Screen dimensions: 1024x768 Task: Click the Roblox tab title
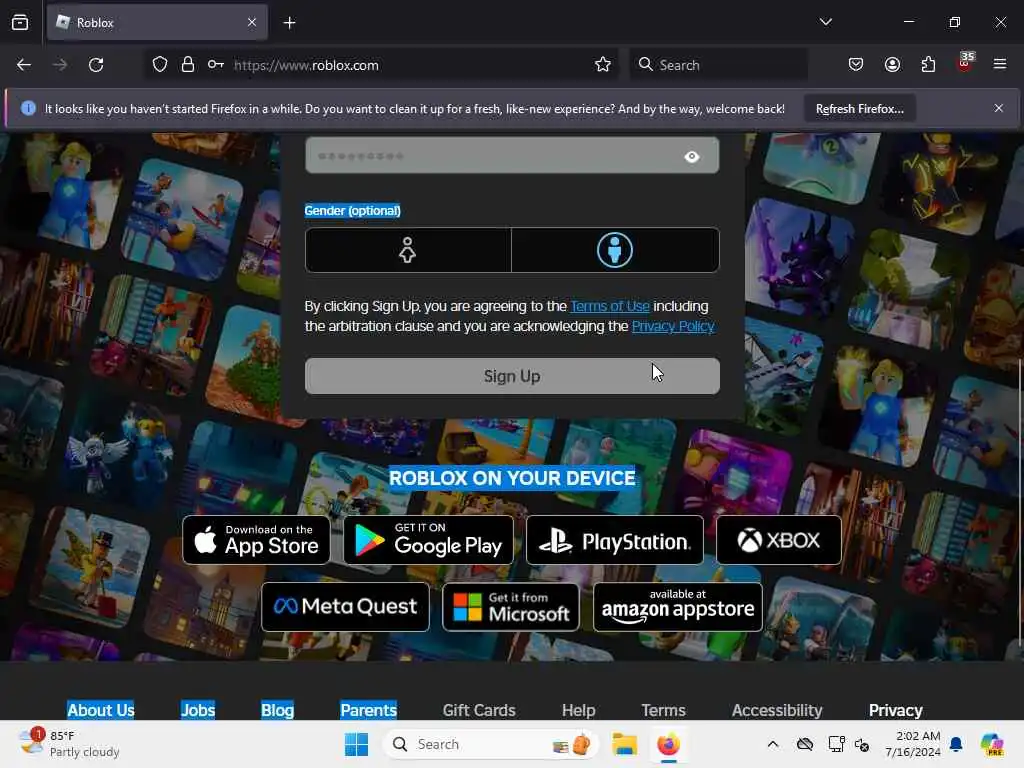pyautogui.click(x=95, y=22)
